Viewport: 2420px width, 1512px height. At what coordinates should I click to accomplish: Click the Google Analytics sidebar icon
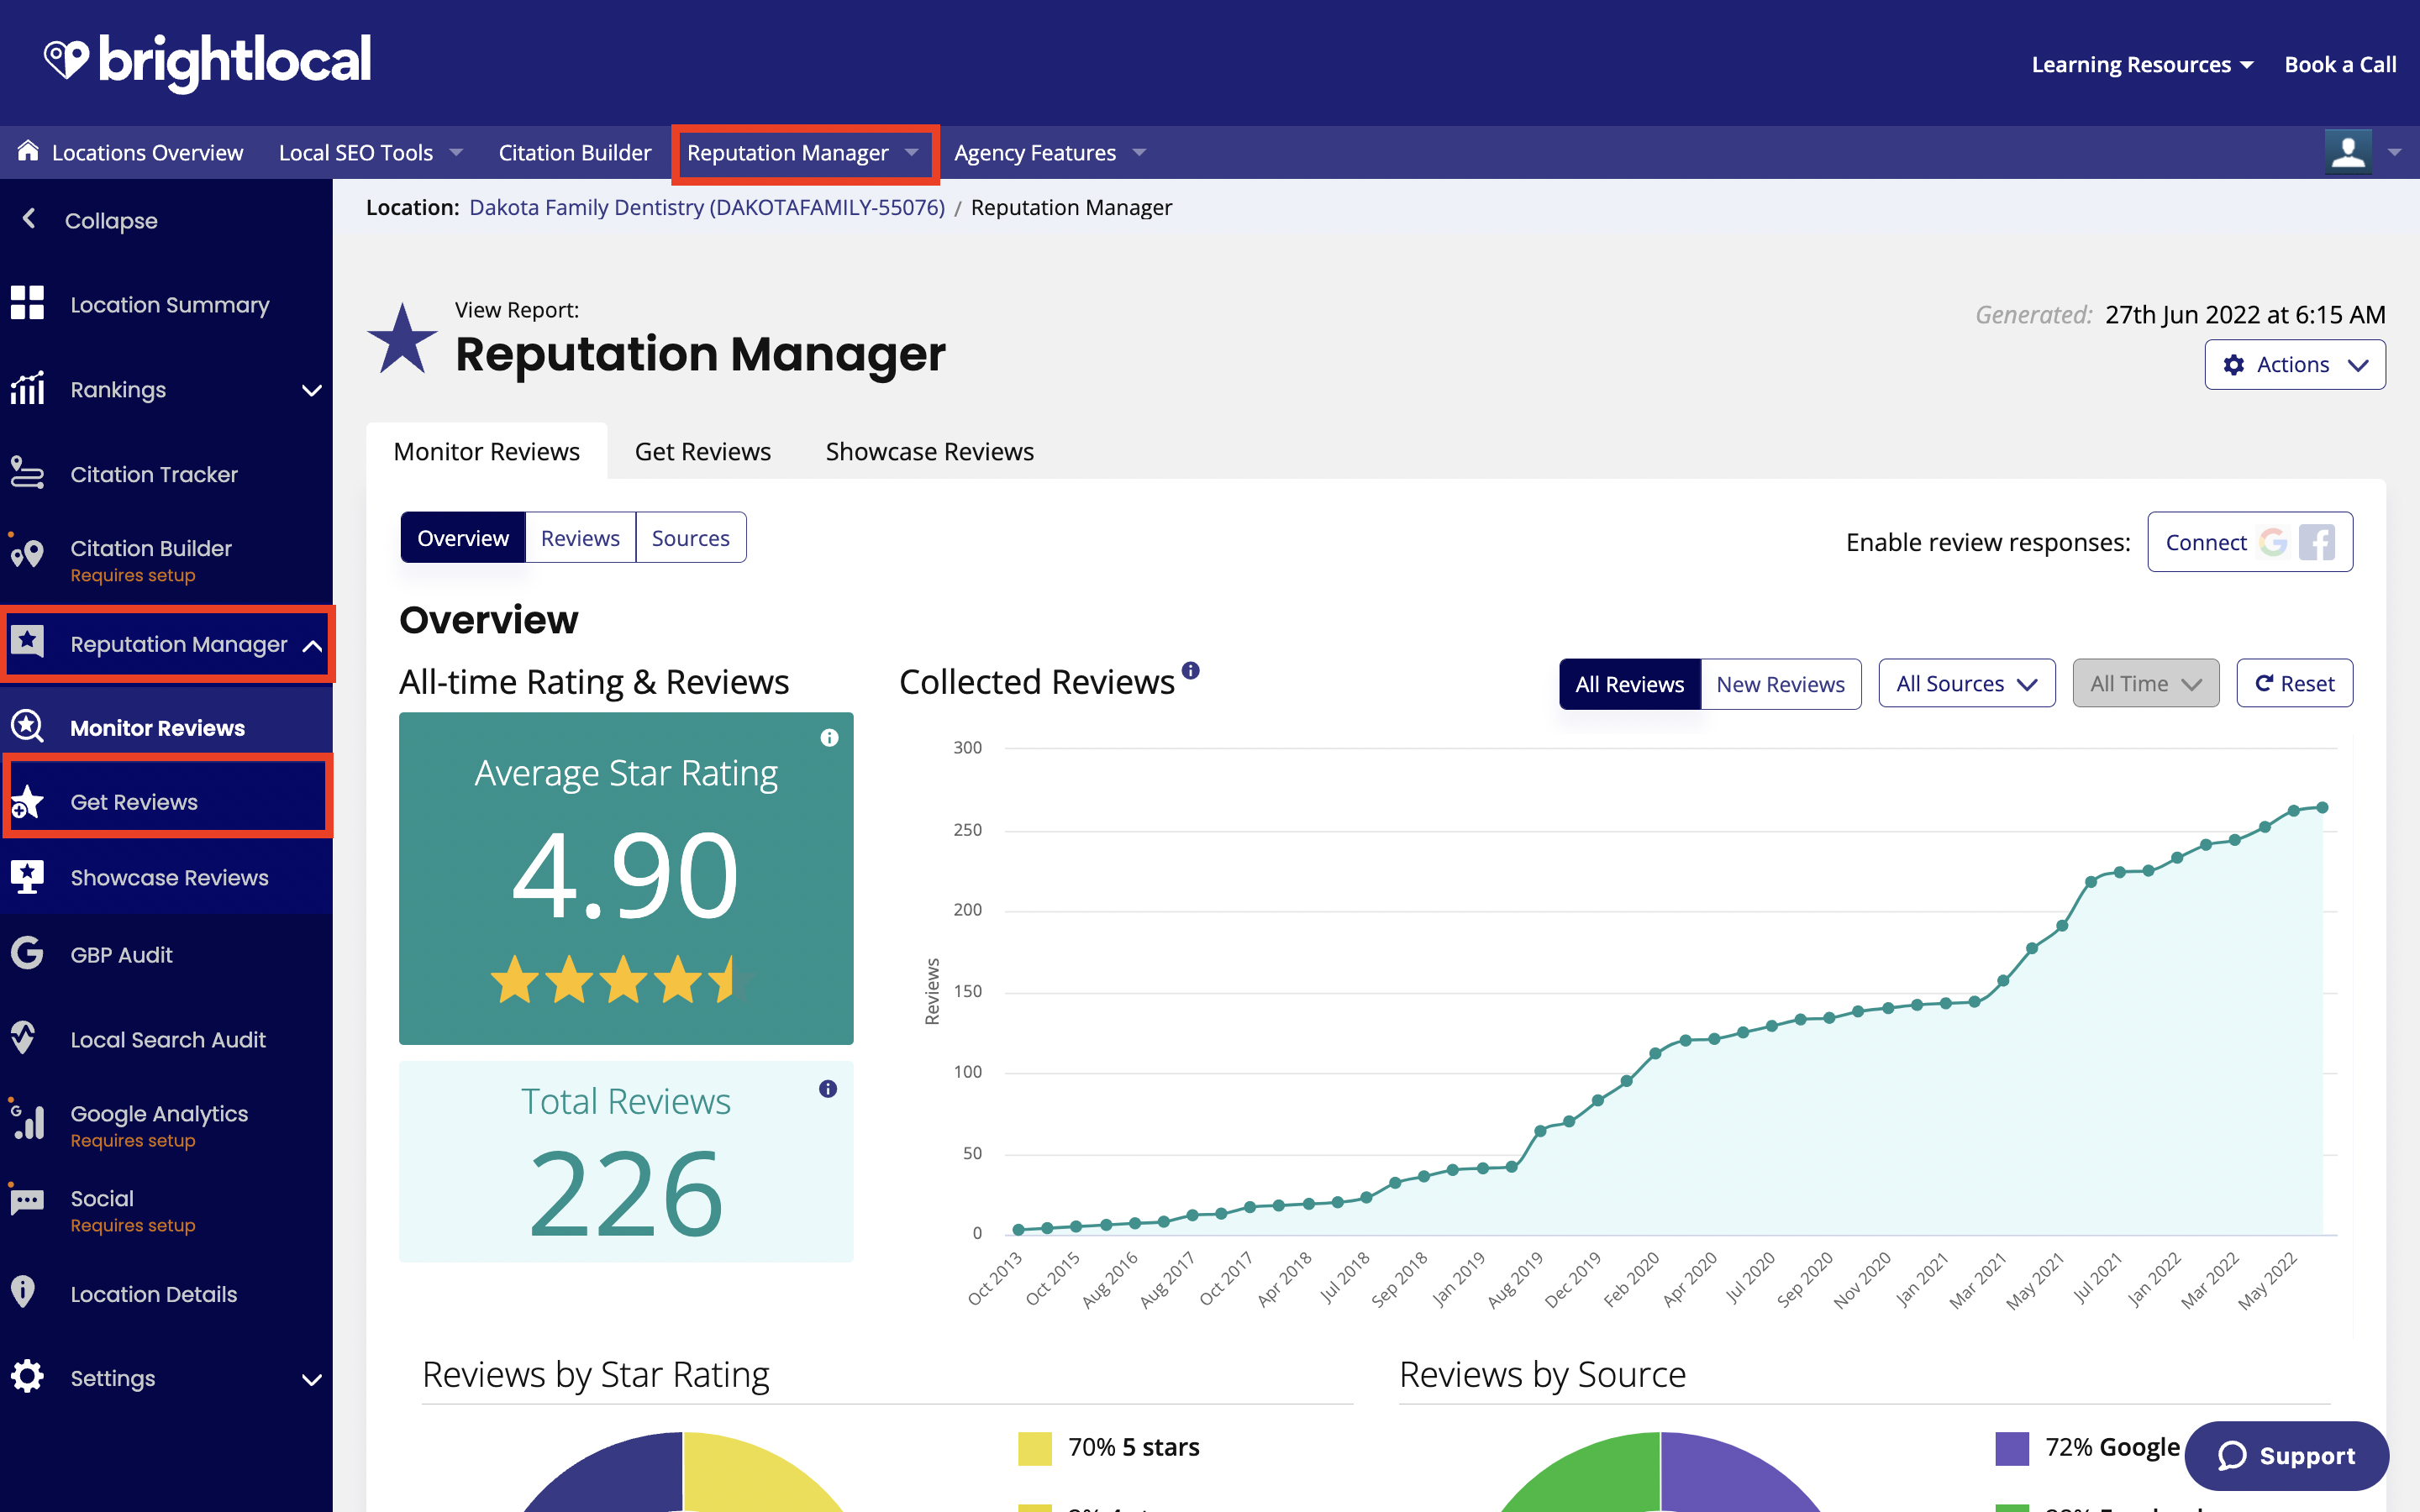coord(27,1120)
